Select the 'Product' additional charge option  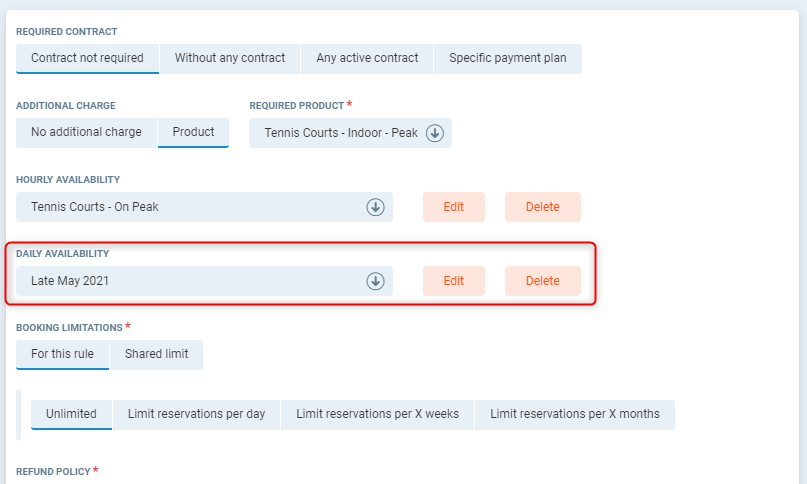(x=193, y=132)
